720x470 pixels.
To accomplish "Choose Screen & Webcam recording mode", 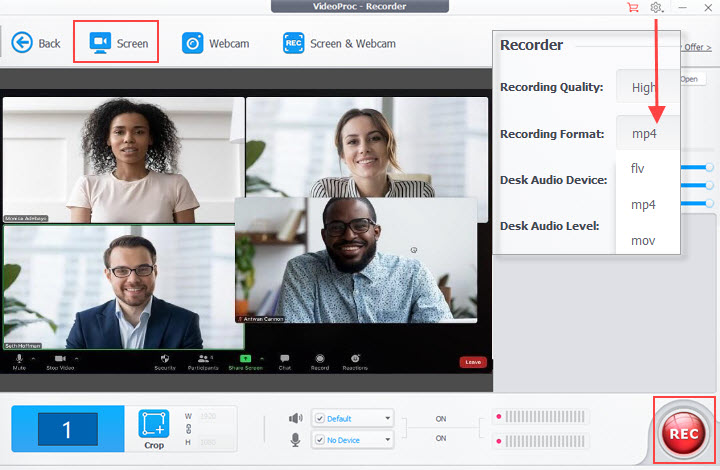I will click(x=339, y=44).
